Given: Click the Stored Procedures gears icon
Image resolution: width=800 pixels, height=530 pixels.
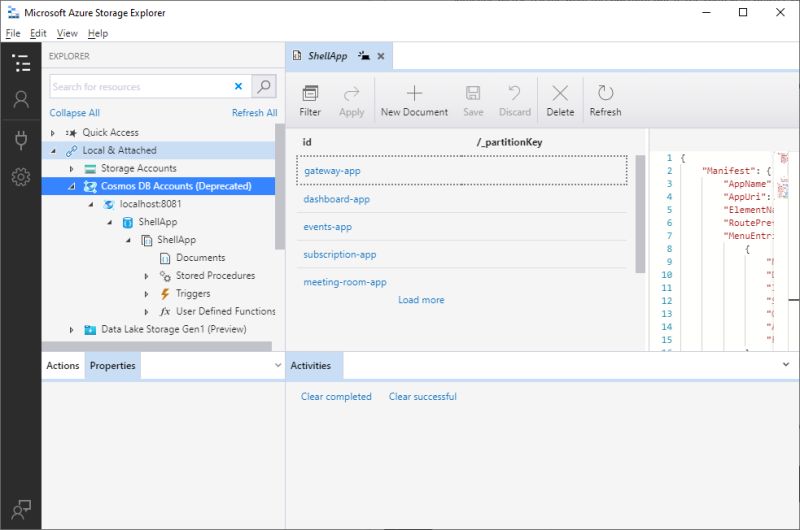Looking at the screenshot, I should [x=165, y=276].
